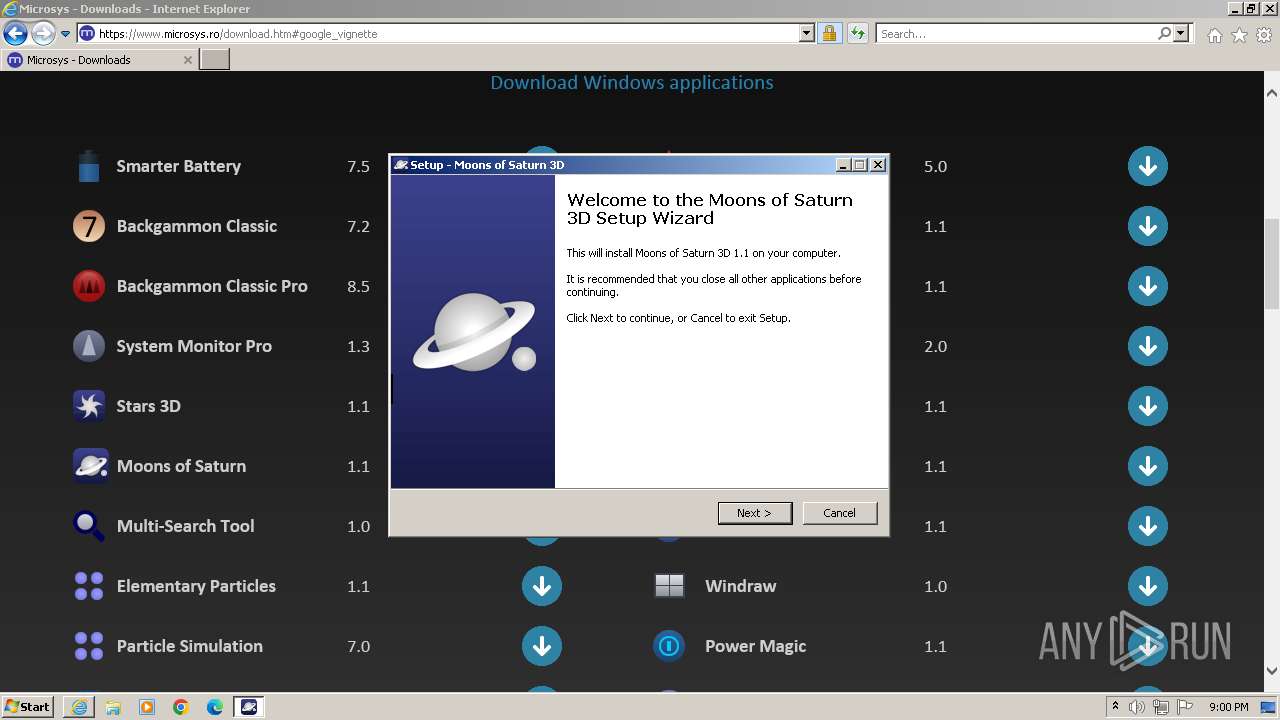
Task: Download Elementary Particles with its arrow button
Action: pyautogui.click(x=542, y=586)
